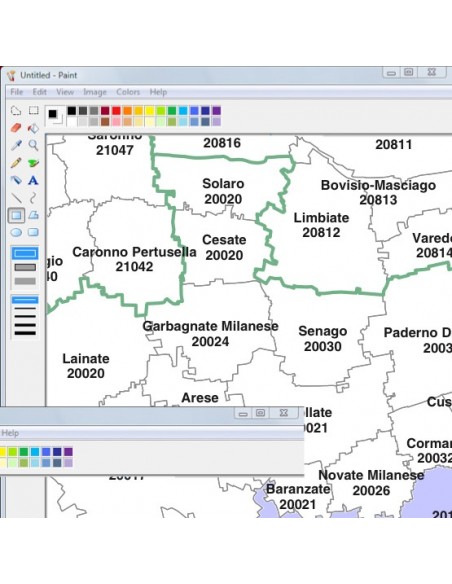452x584 pixels.
Task: Pick cyan swatch in the lower window palette
Action: tap(35, 452)
